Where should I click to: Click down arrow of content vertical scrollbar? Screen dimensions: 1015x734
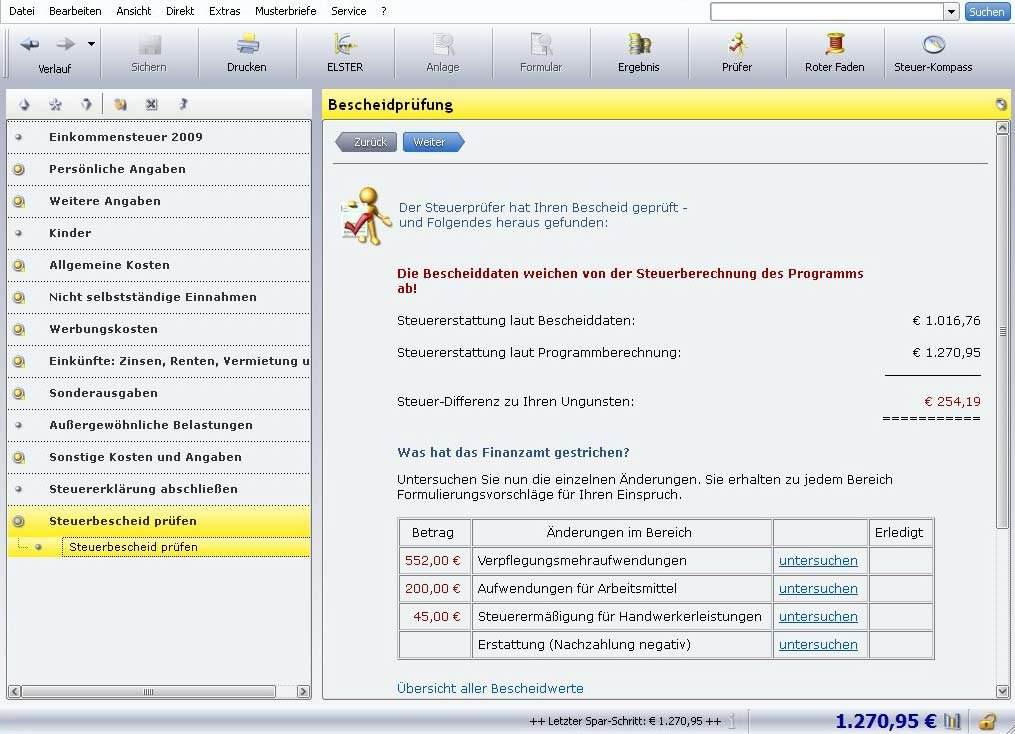point(1002,691)
